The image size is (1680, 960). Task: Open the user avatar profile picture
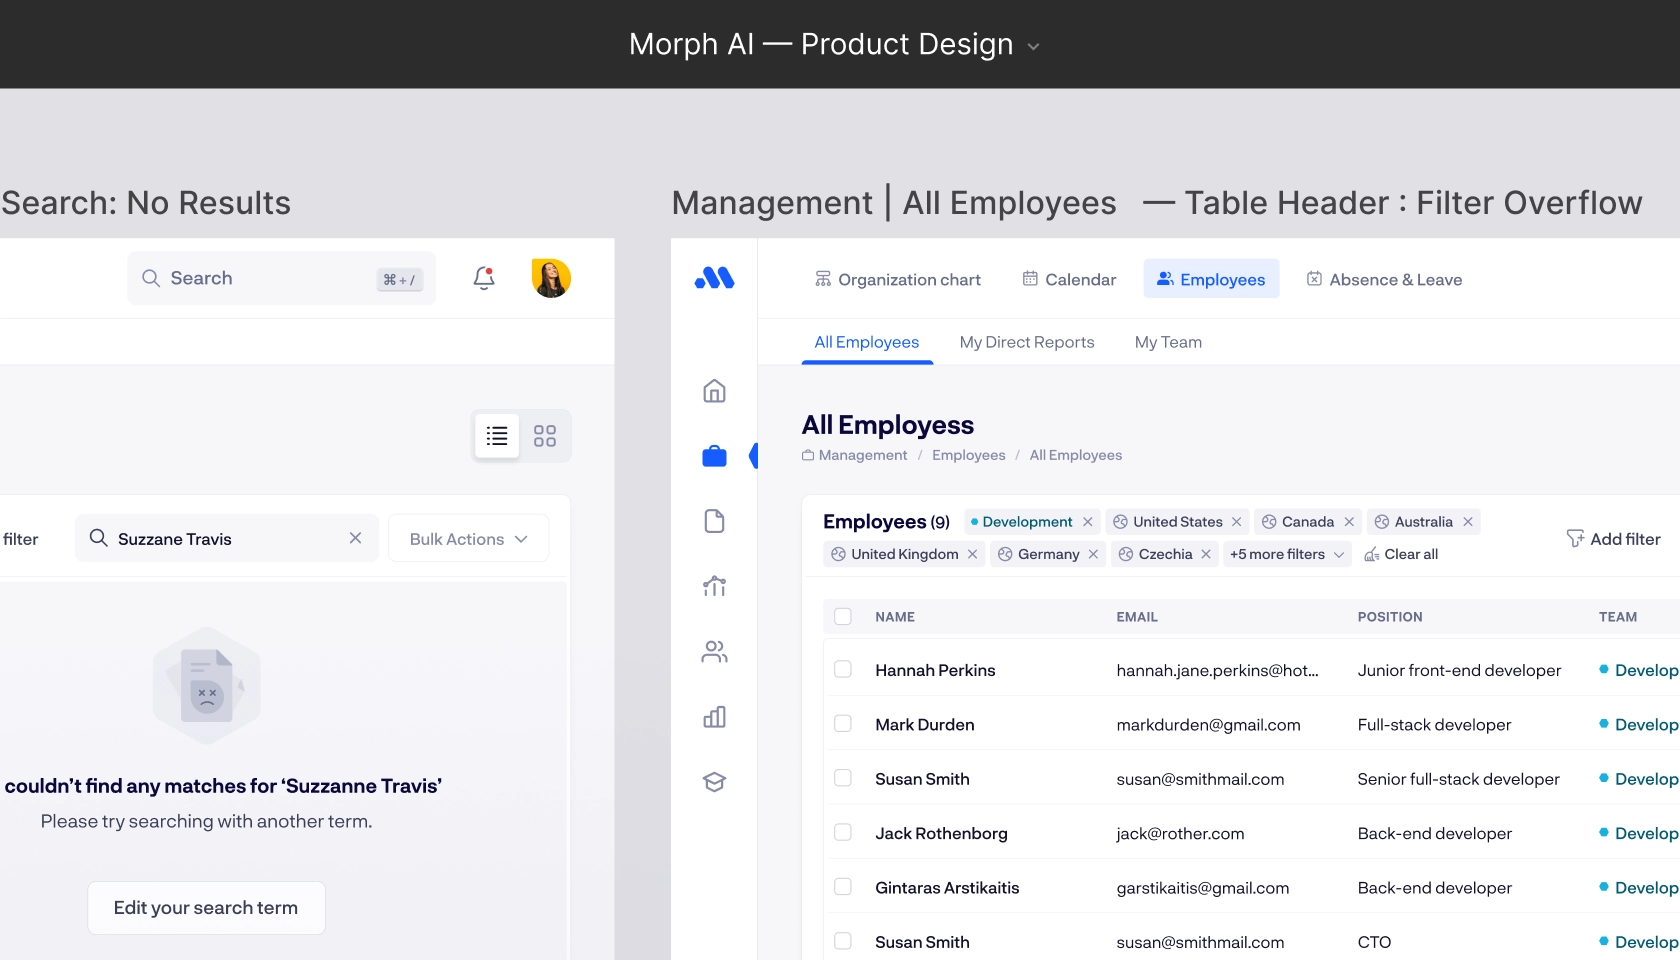point(551,278)
